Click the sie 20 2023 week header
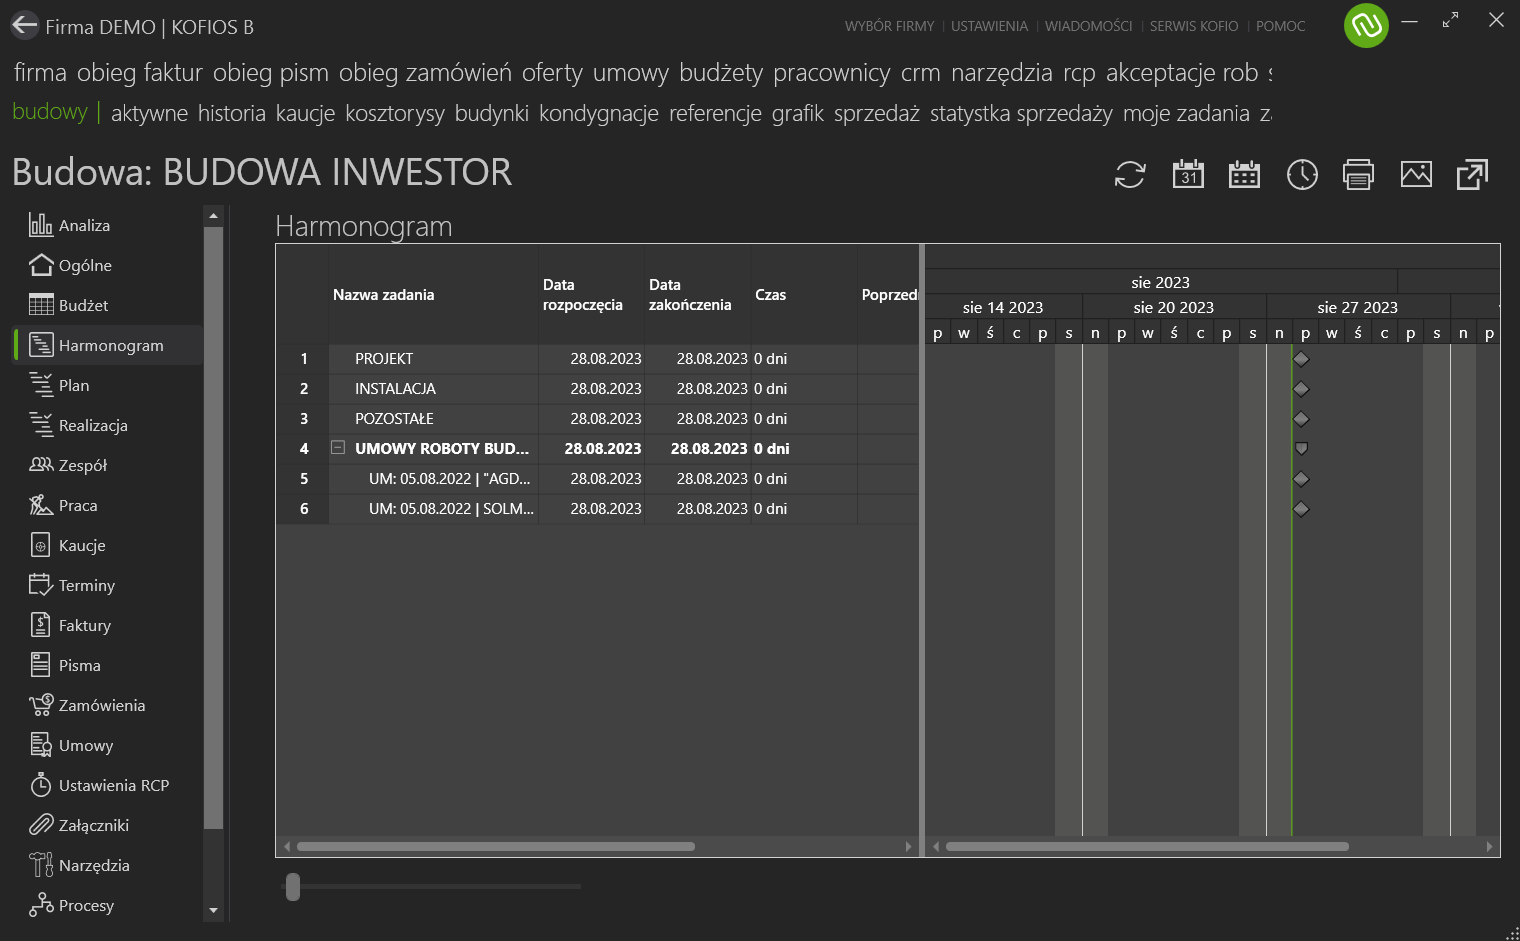 click(1174, 307)
